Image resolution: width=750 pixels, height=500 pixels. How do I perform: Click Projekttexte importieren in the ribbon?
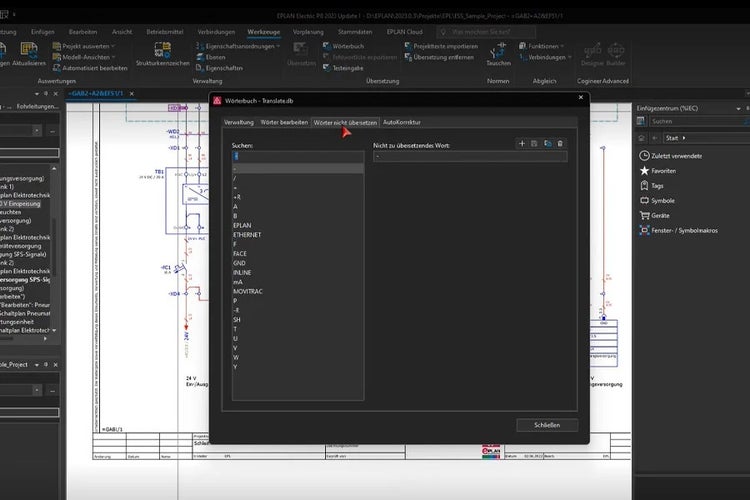(444, 46)
